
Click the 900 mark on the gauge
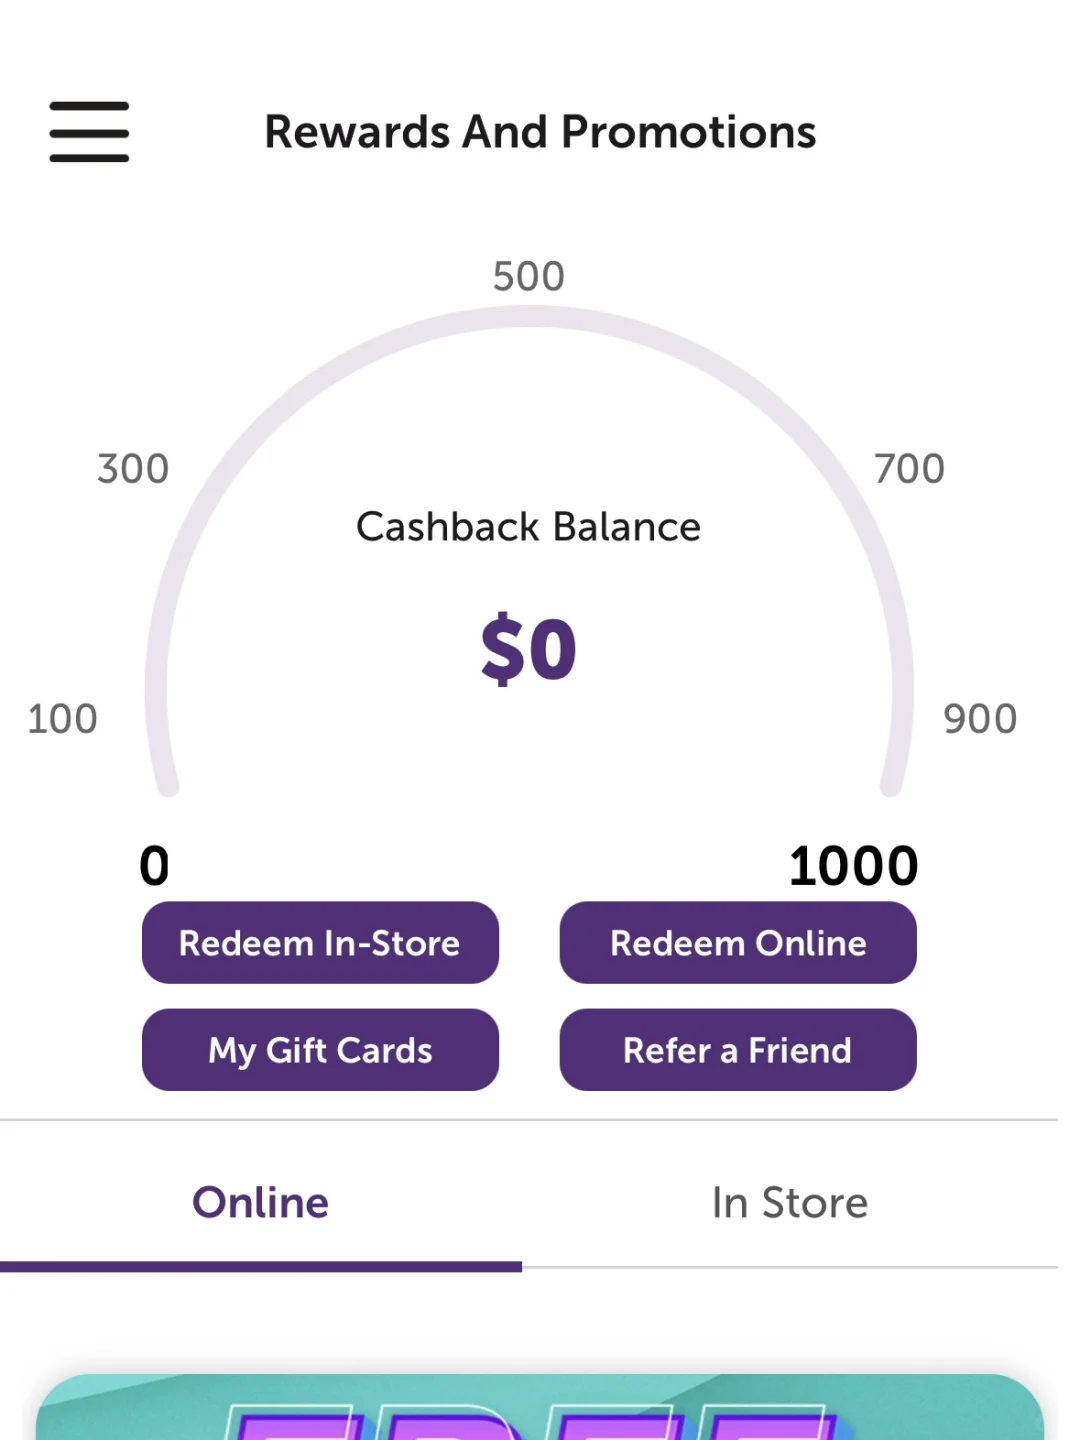980,718
